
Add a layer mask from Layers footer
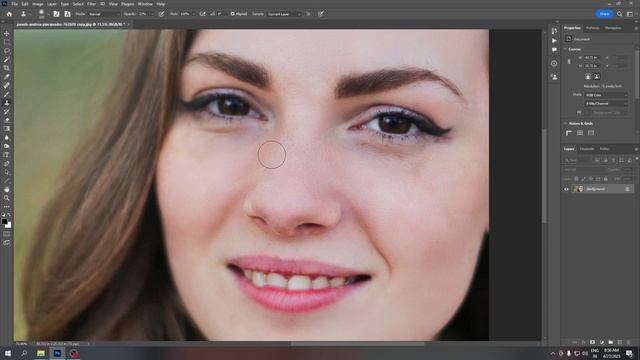[592, 342]
